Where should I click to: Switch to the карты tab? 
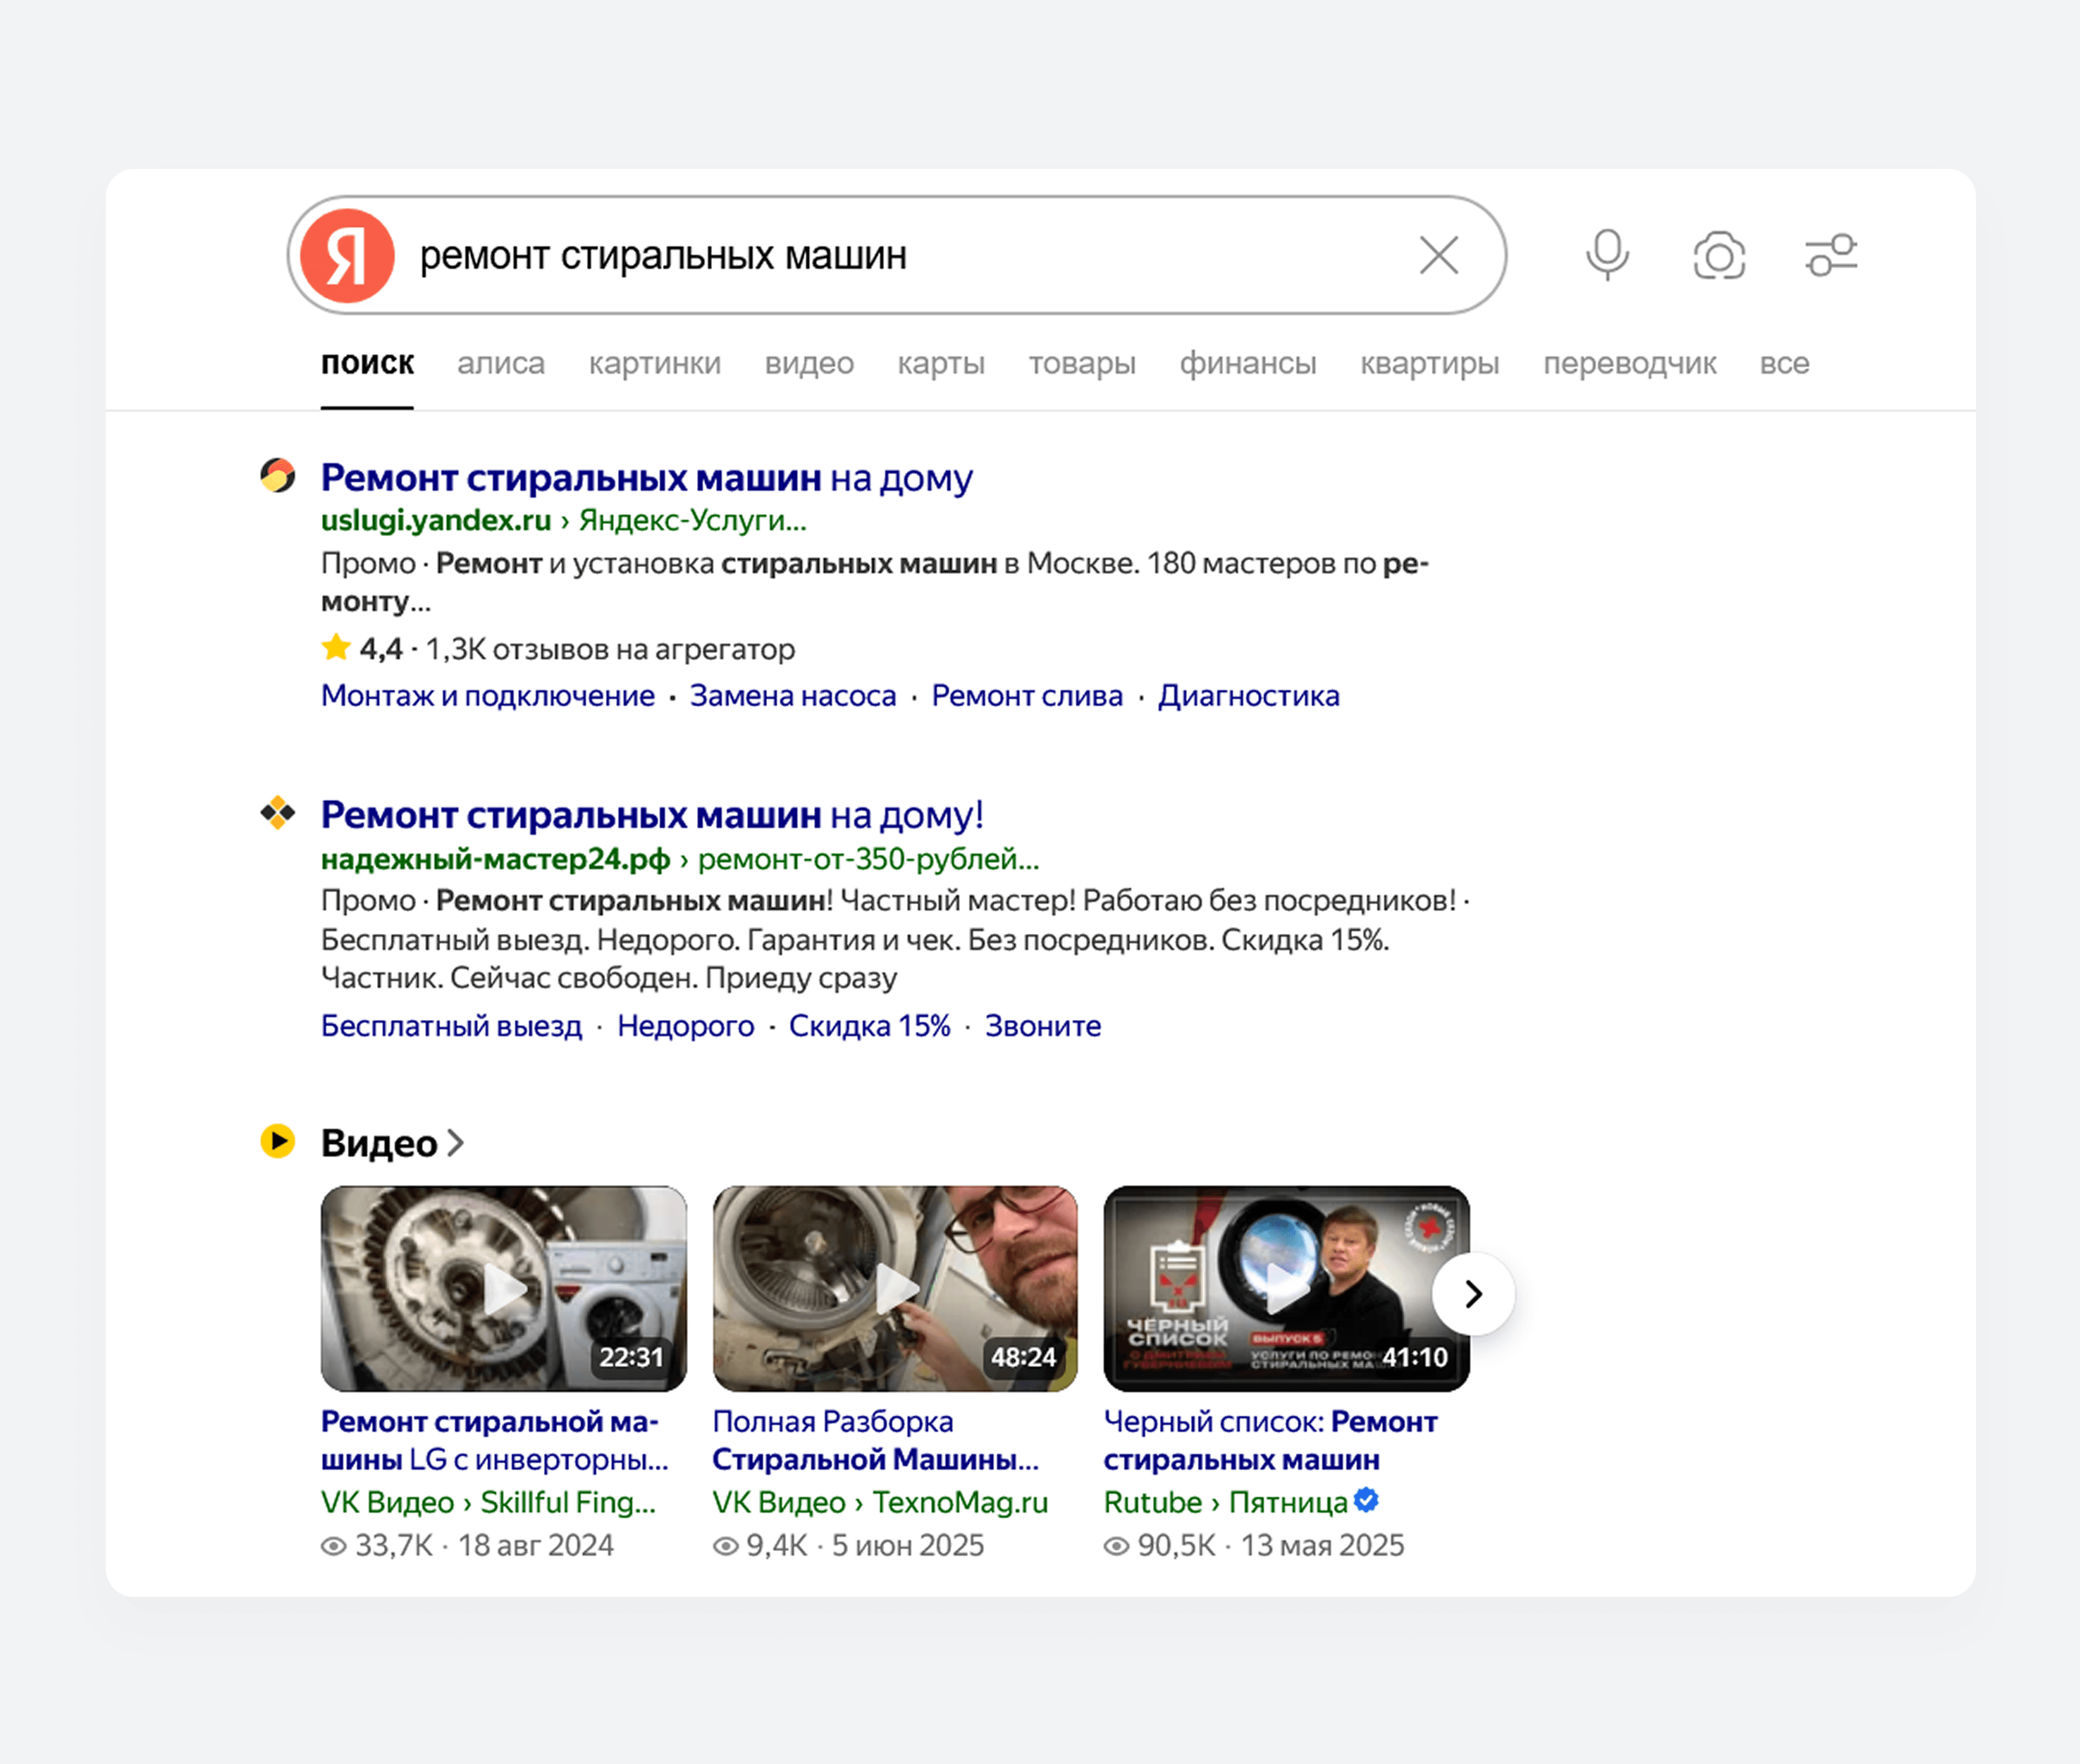tap(940, 363)
